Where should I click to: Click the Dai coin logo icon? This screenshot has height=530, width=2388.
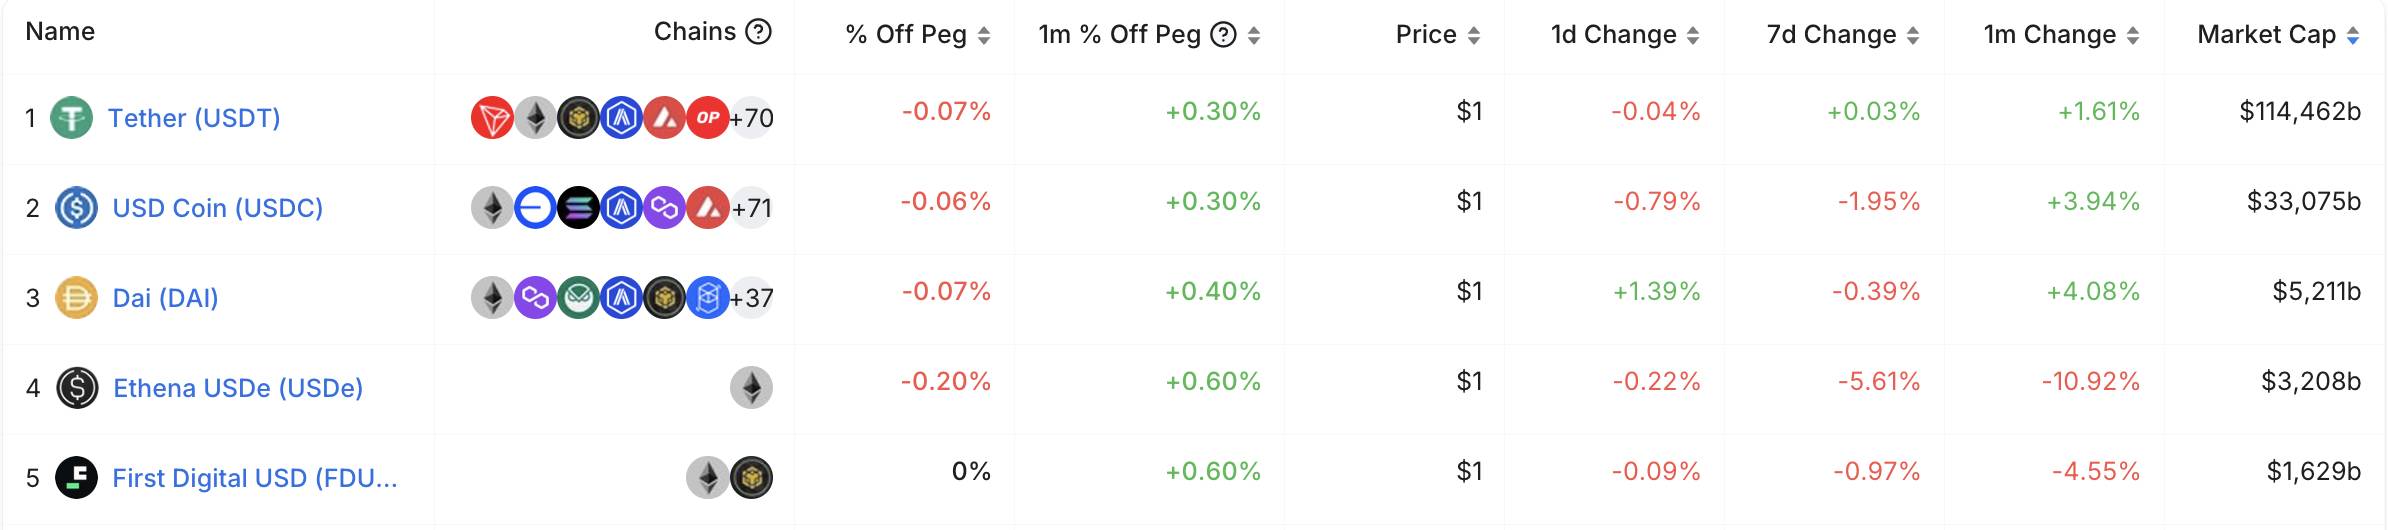pos(76,298)
